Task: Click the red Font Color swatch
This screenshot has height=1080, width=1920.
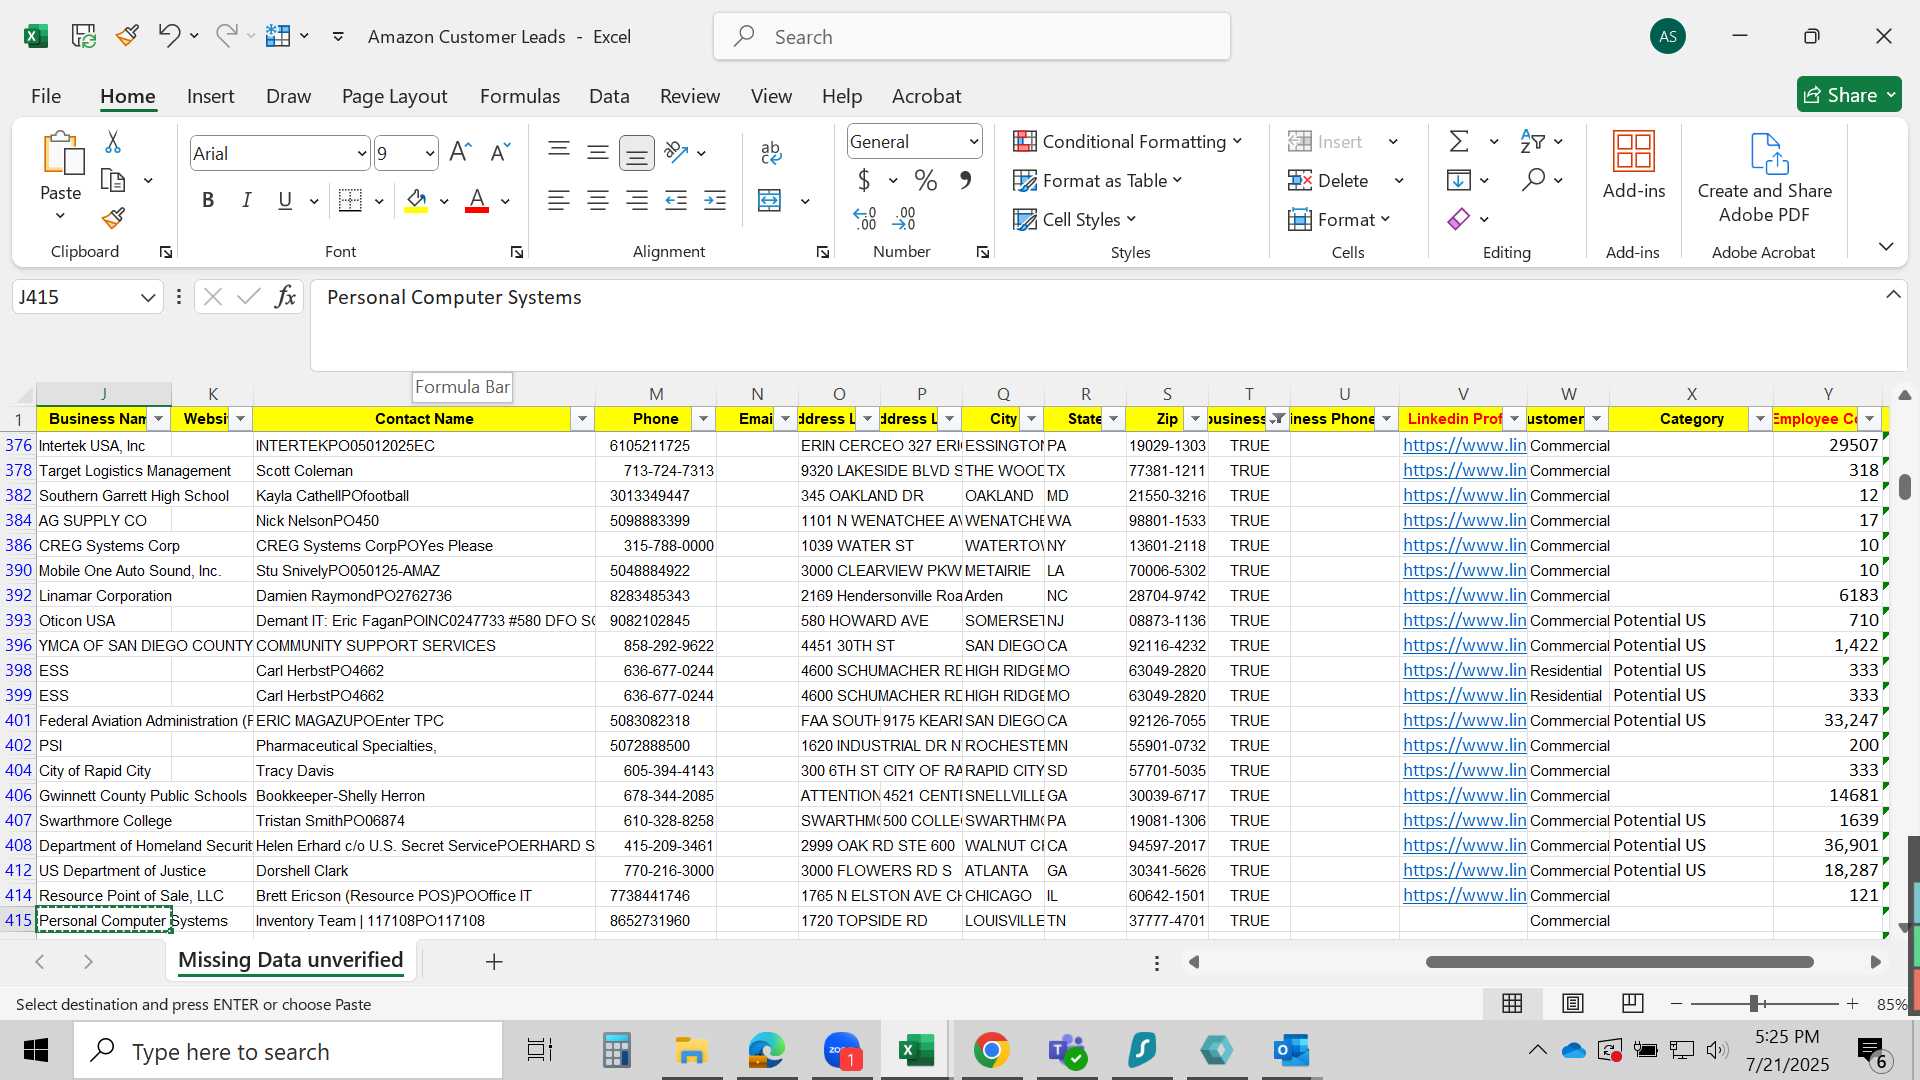Action: coord(477,201)
